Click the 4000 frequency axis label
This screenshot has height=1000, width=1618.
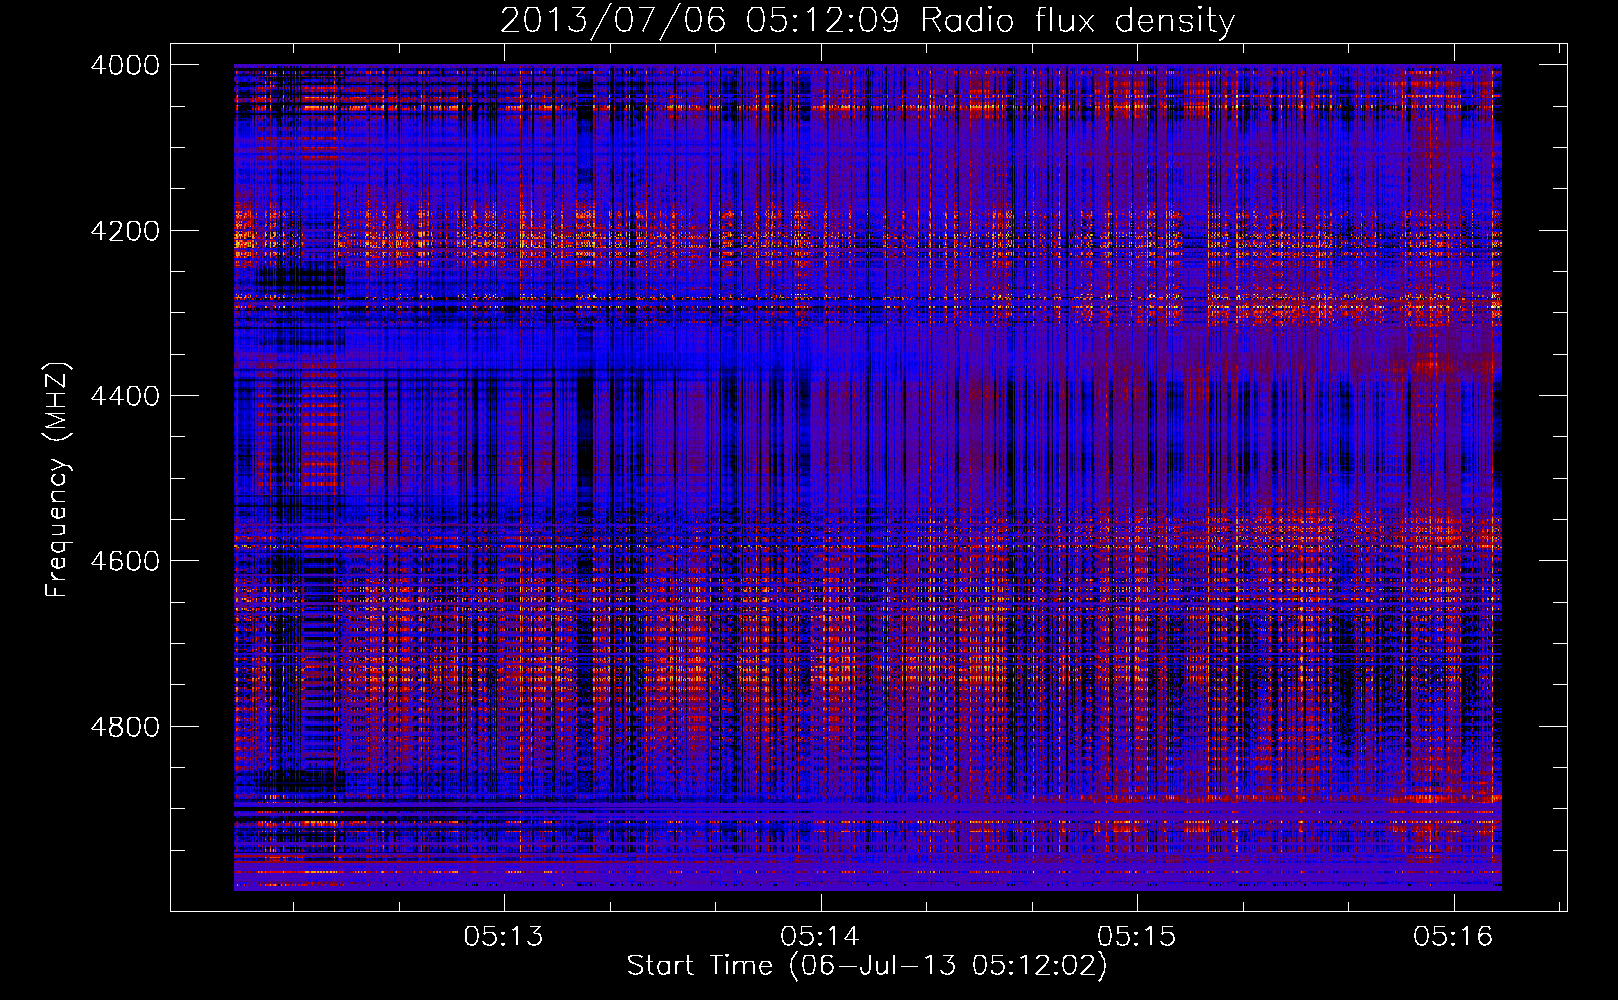tap(124, 65)
